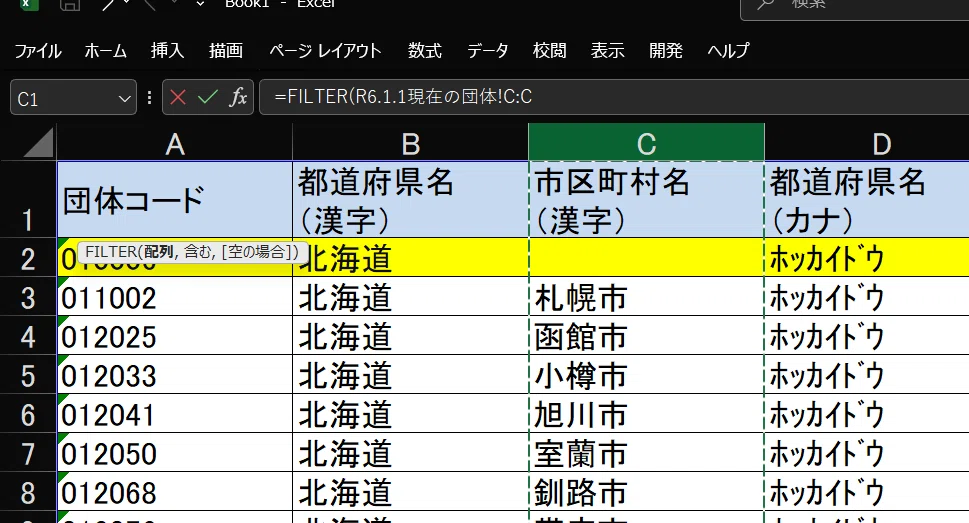
Task: Select row 1 header
Action: 28,199
